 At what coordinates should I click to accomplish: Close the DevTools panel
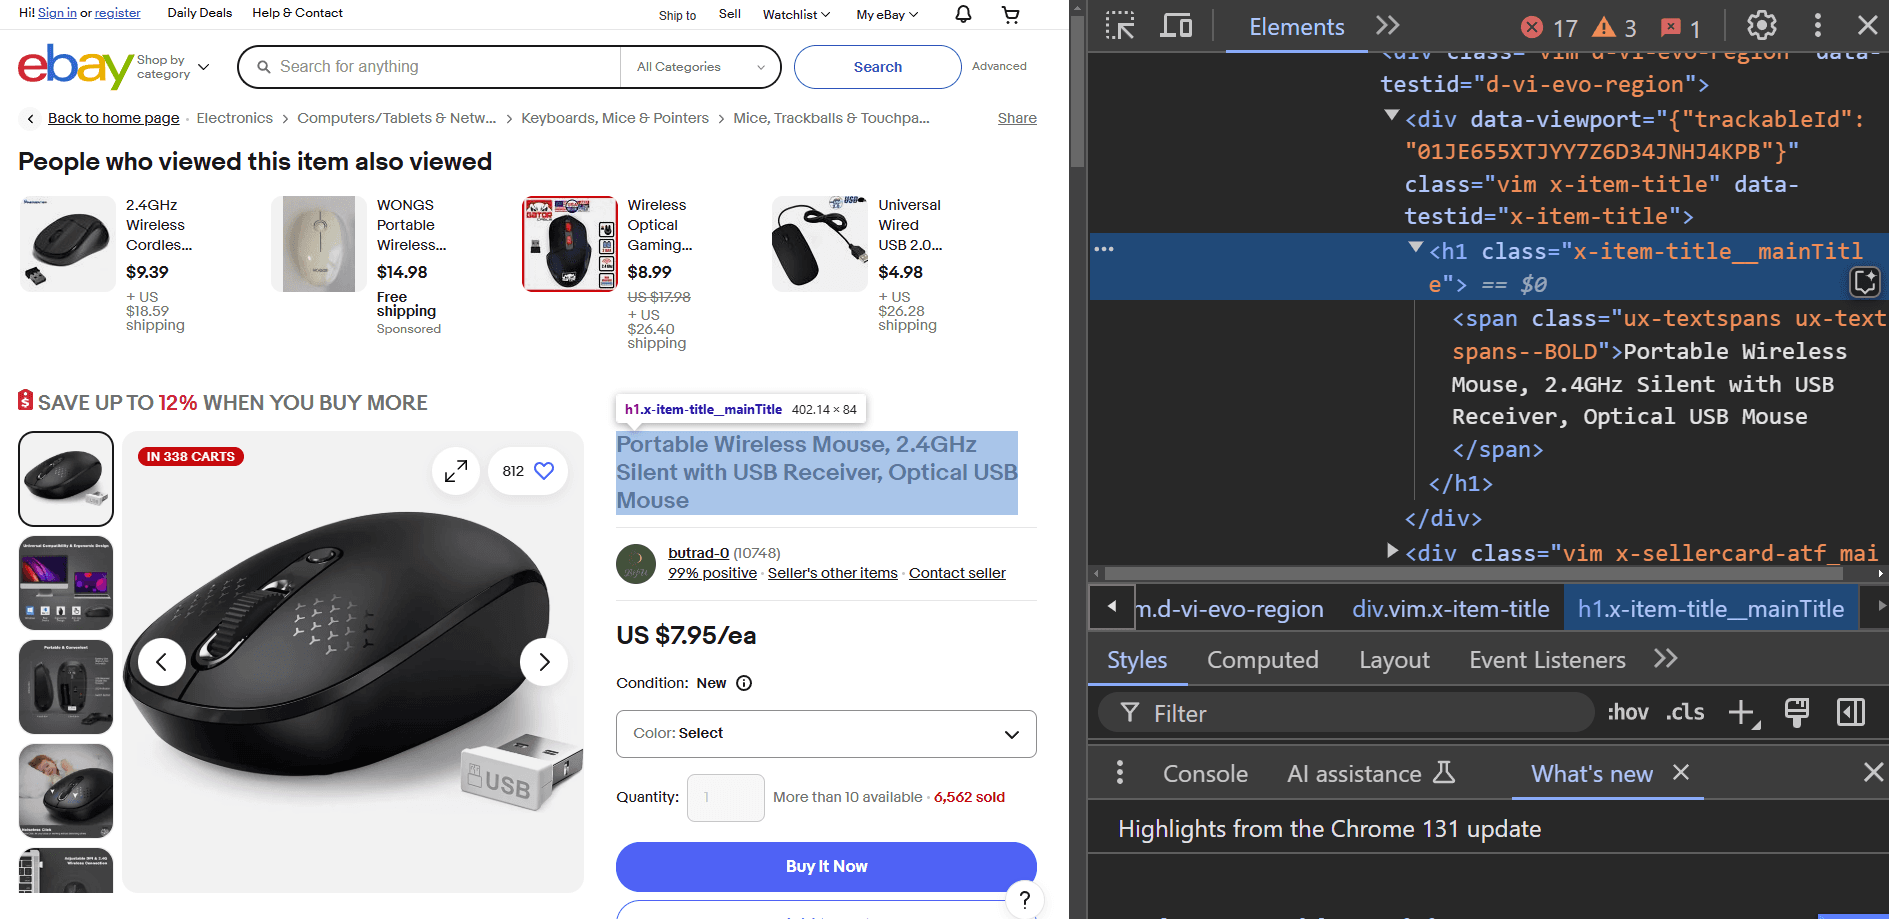1867,26
